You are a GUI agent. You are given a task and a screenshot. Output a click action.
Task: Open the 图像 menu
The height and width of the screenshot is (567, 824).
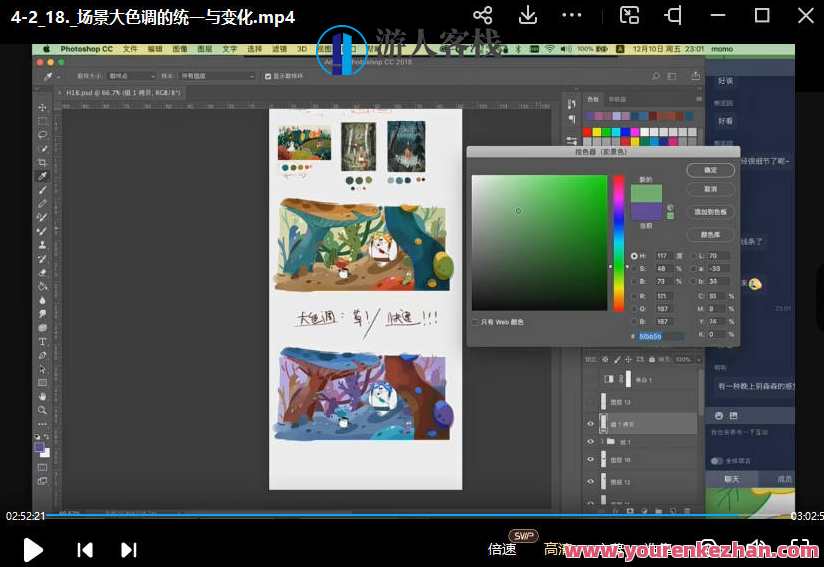[x=180, y=49]
